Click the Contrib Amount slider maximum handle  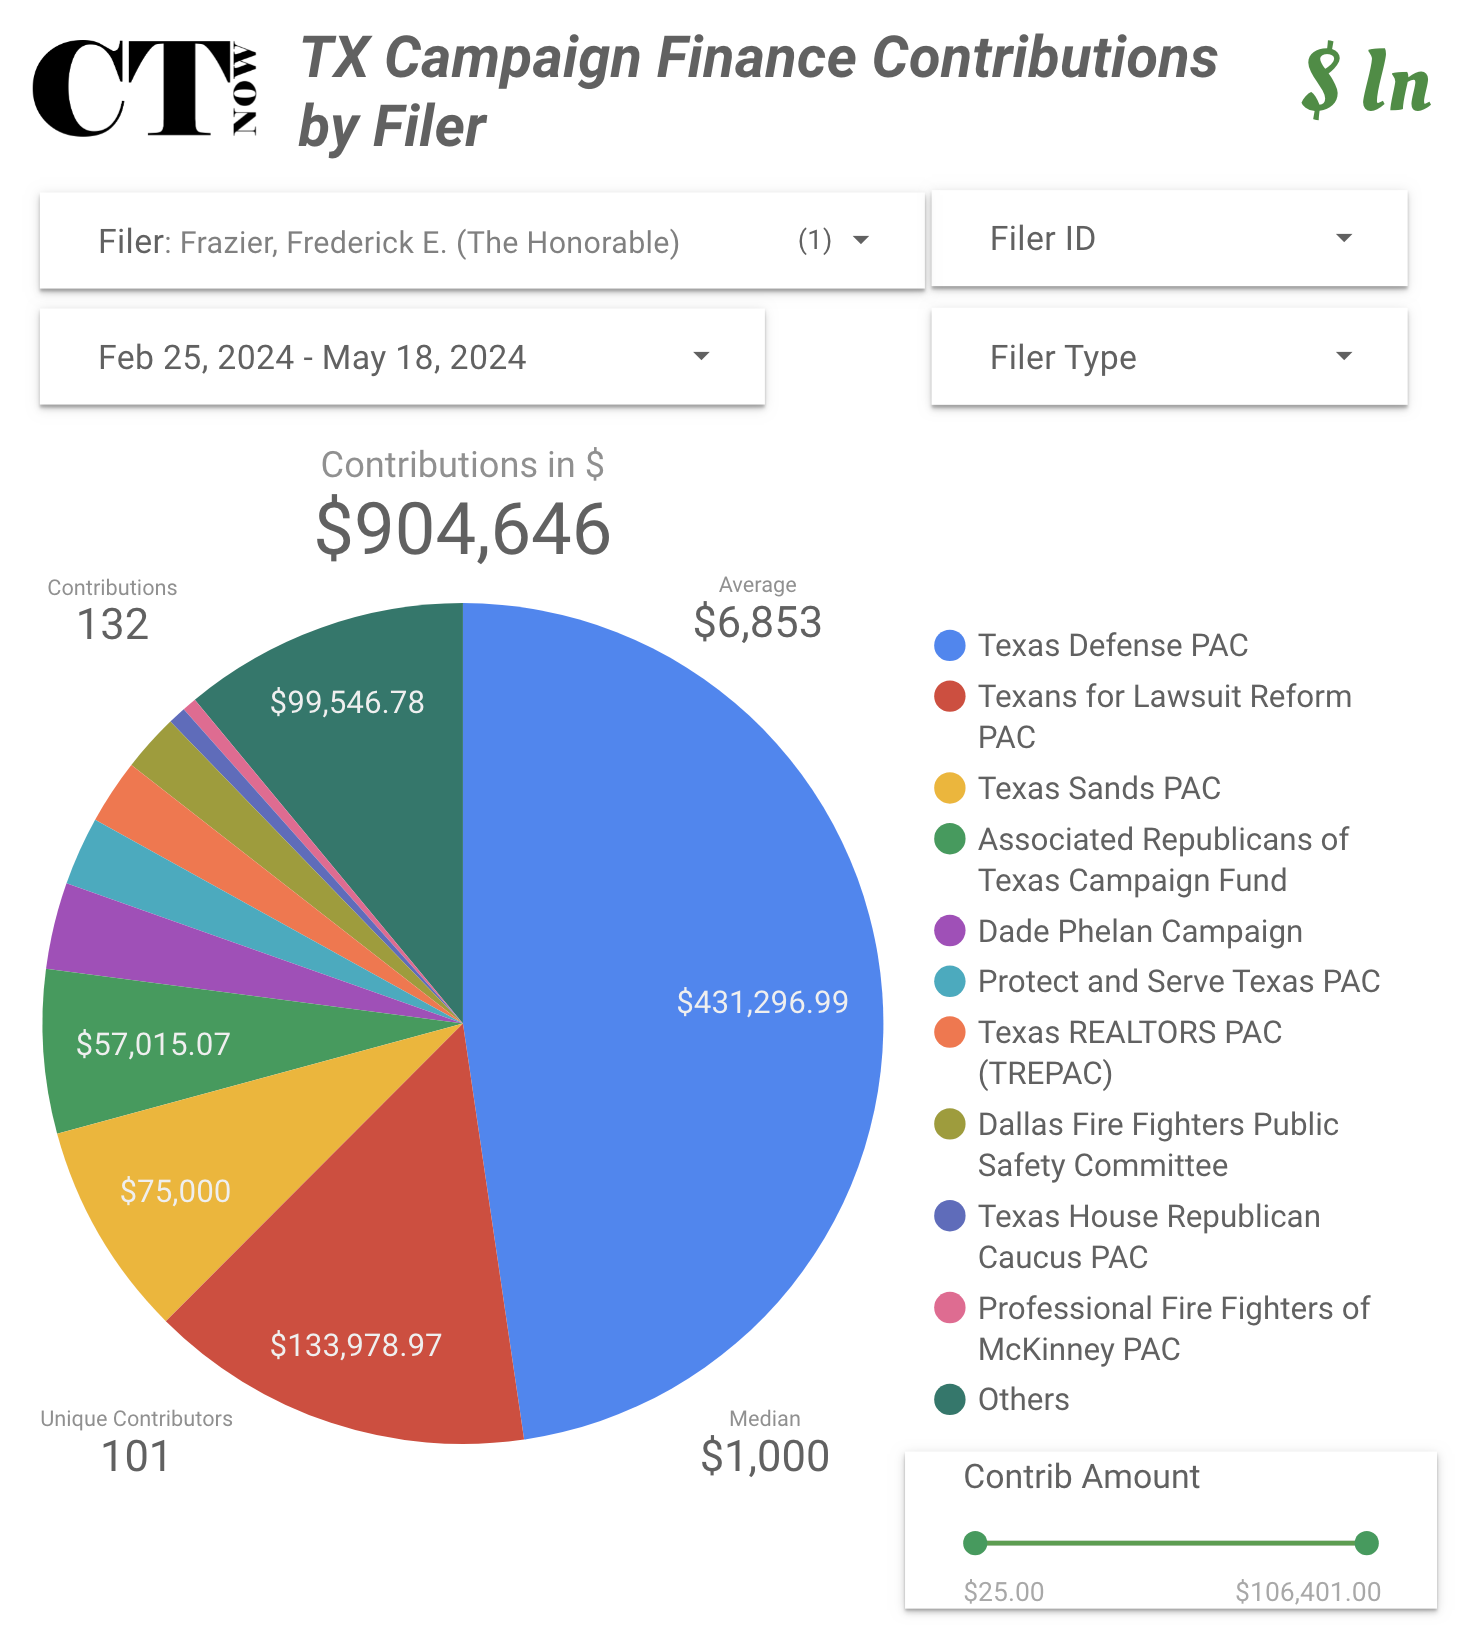coord(1367,1543)
